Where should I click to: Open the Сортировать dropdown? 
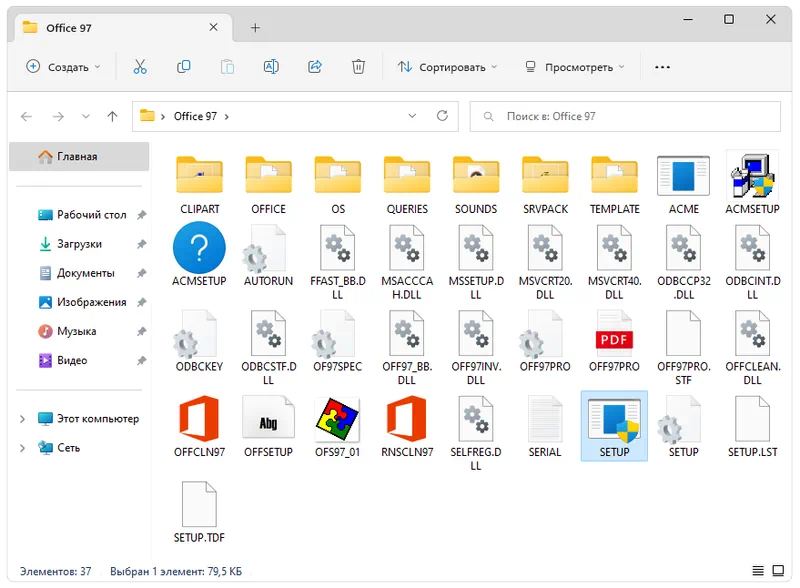tap(447, 67)
